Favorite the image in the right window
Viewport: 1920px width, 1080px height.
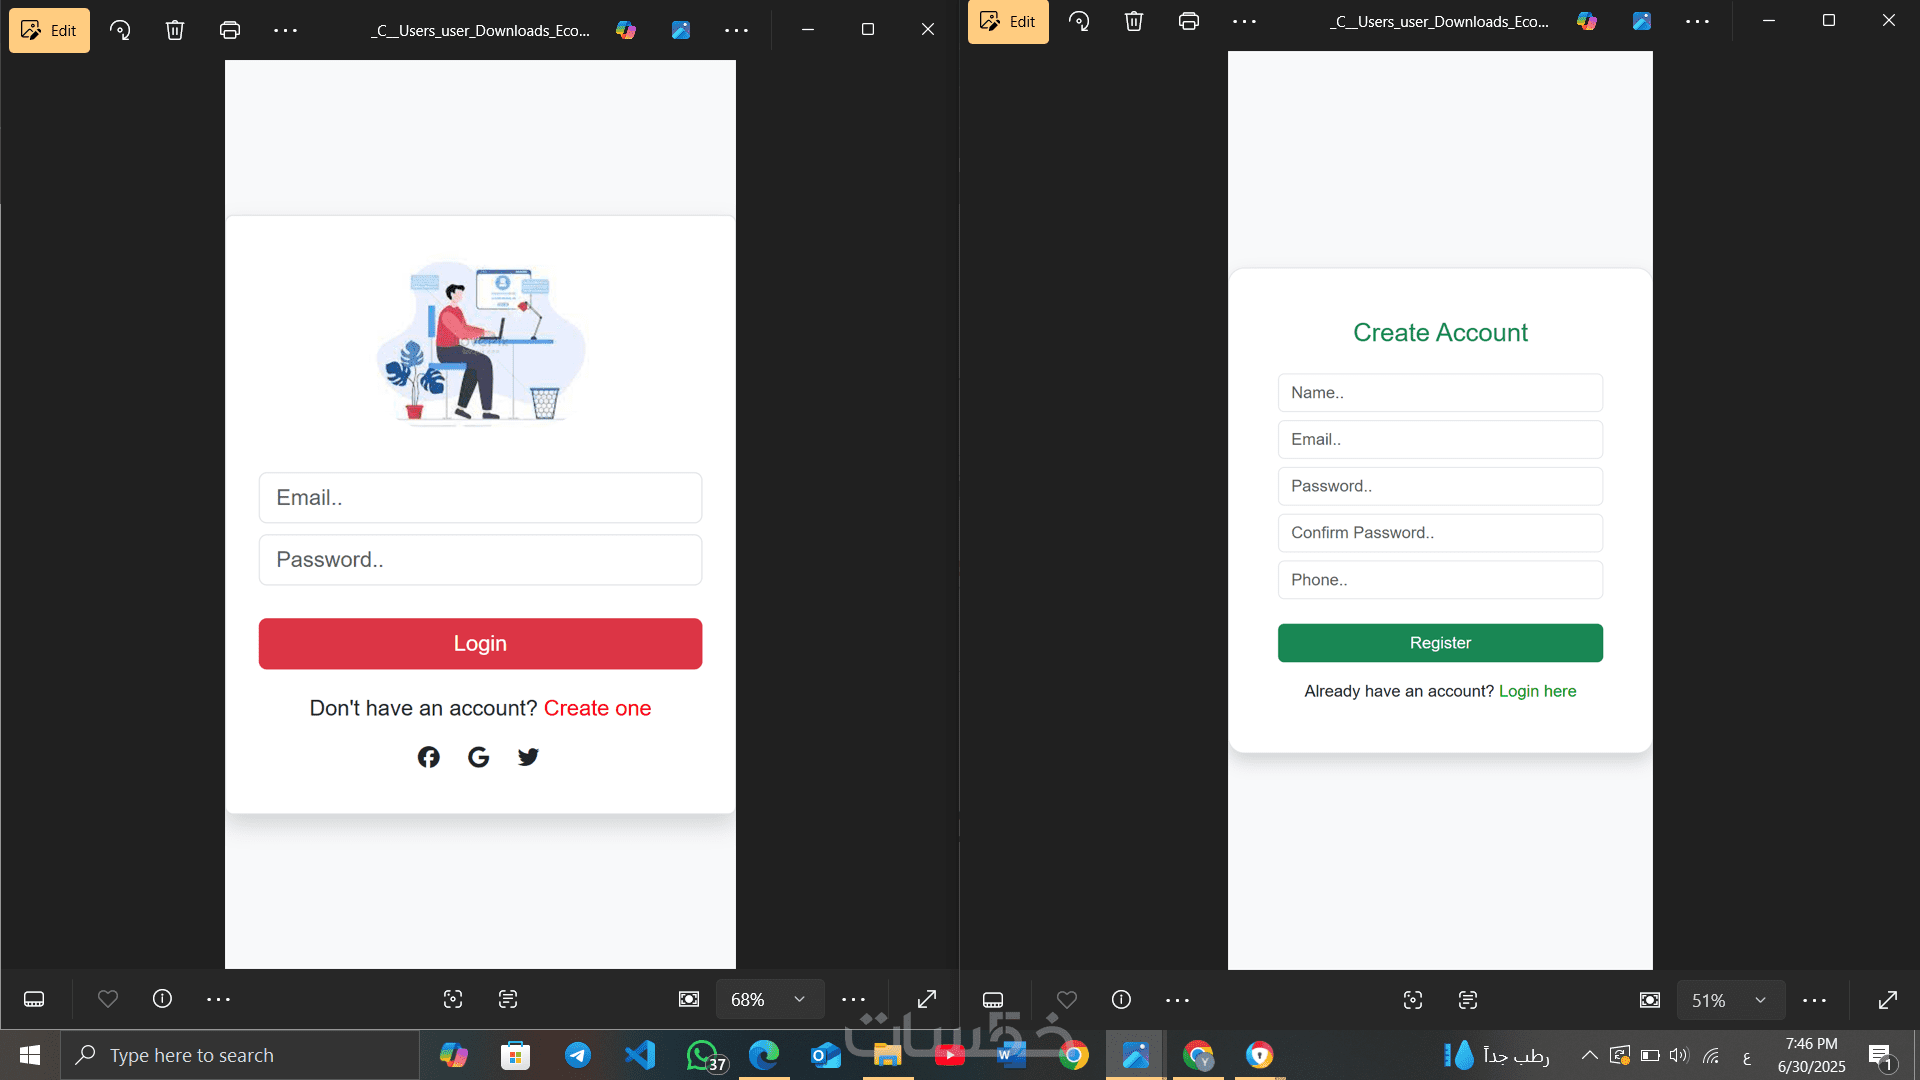pyautogui.click(x=1067, y=1000)
